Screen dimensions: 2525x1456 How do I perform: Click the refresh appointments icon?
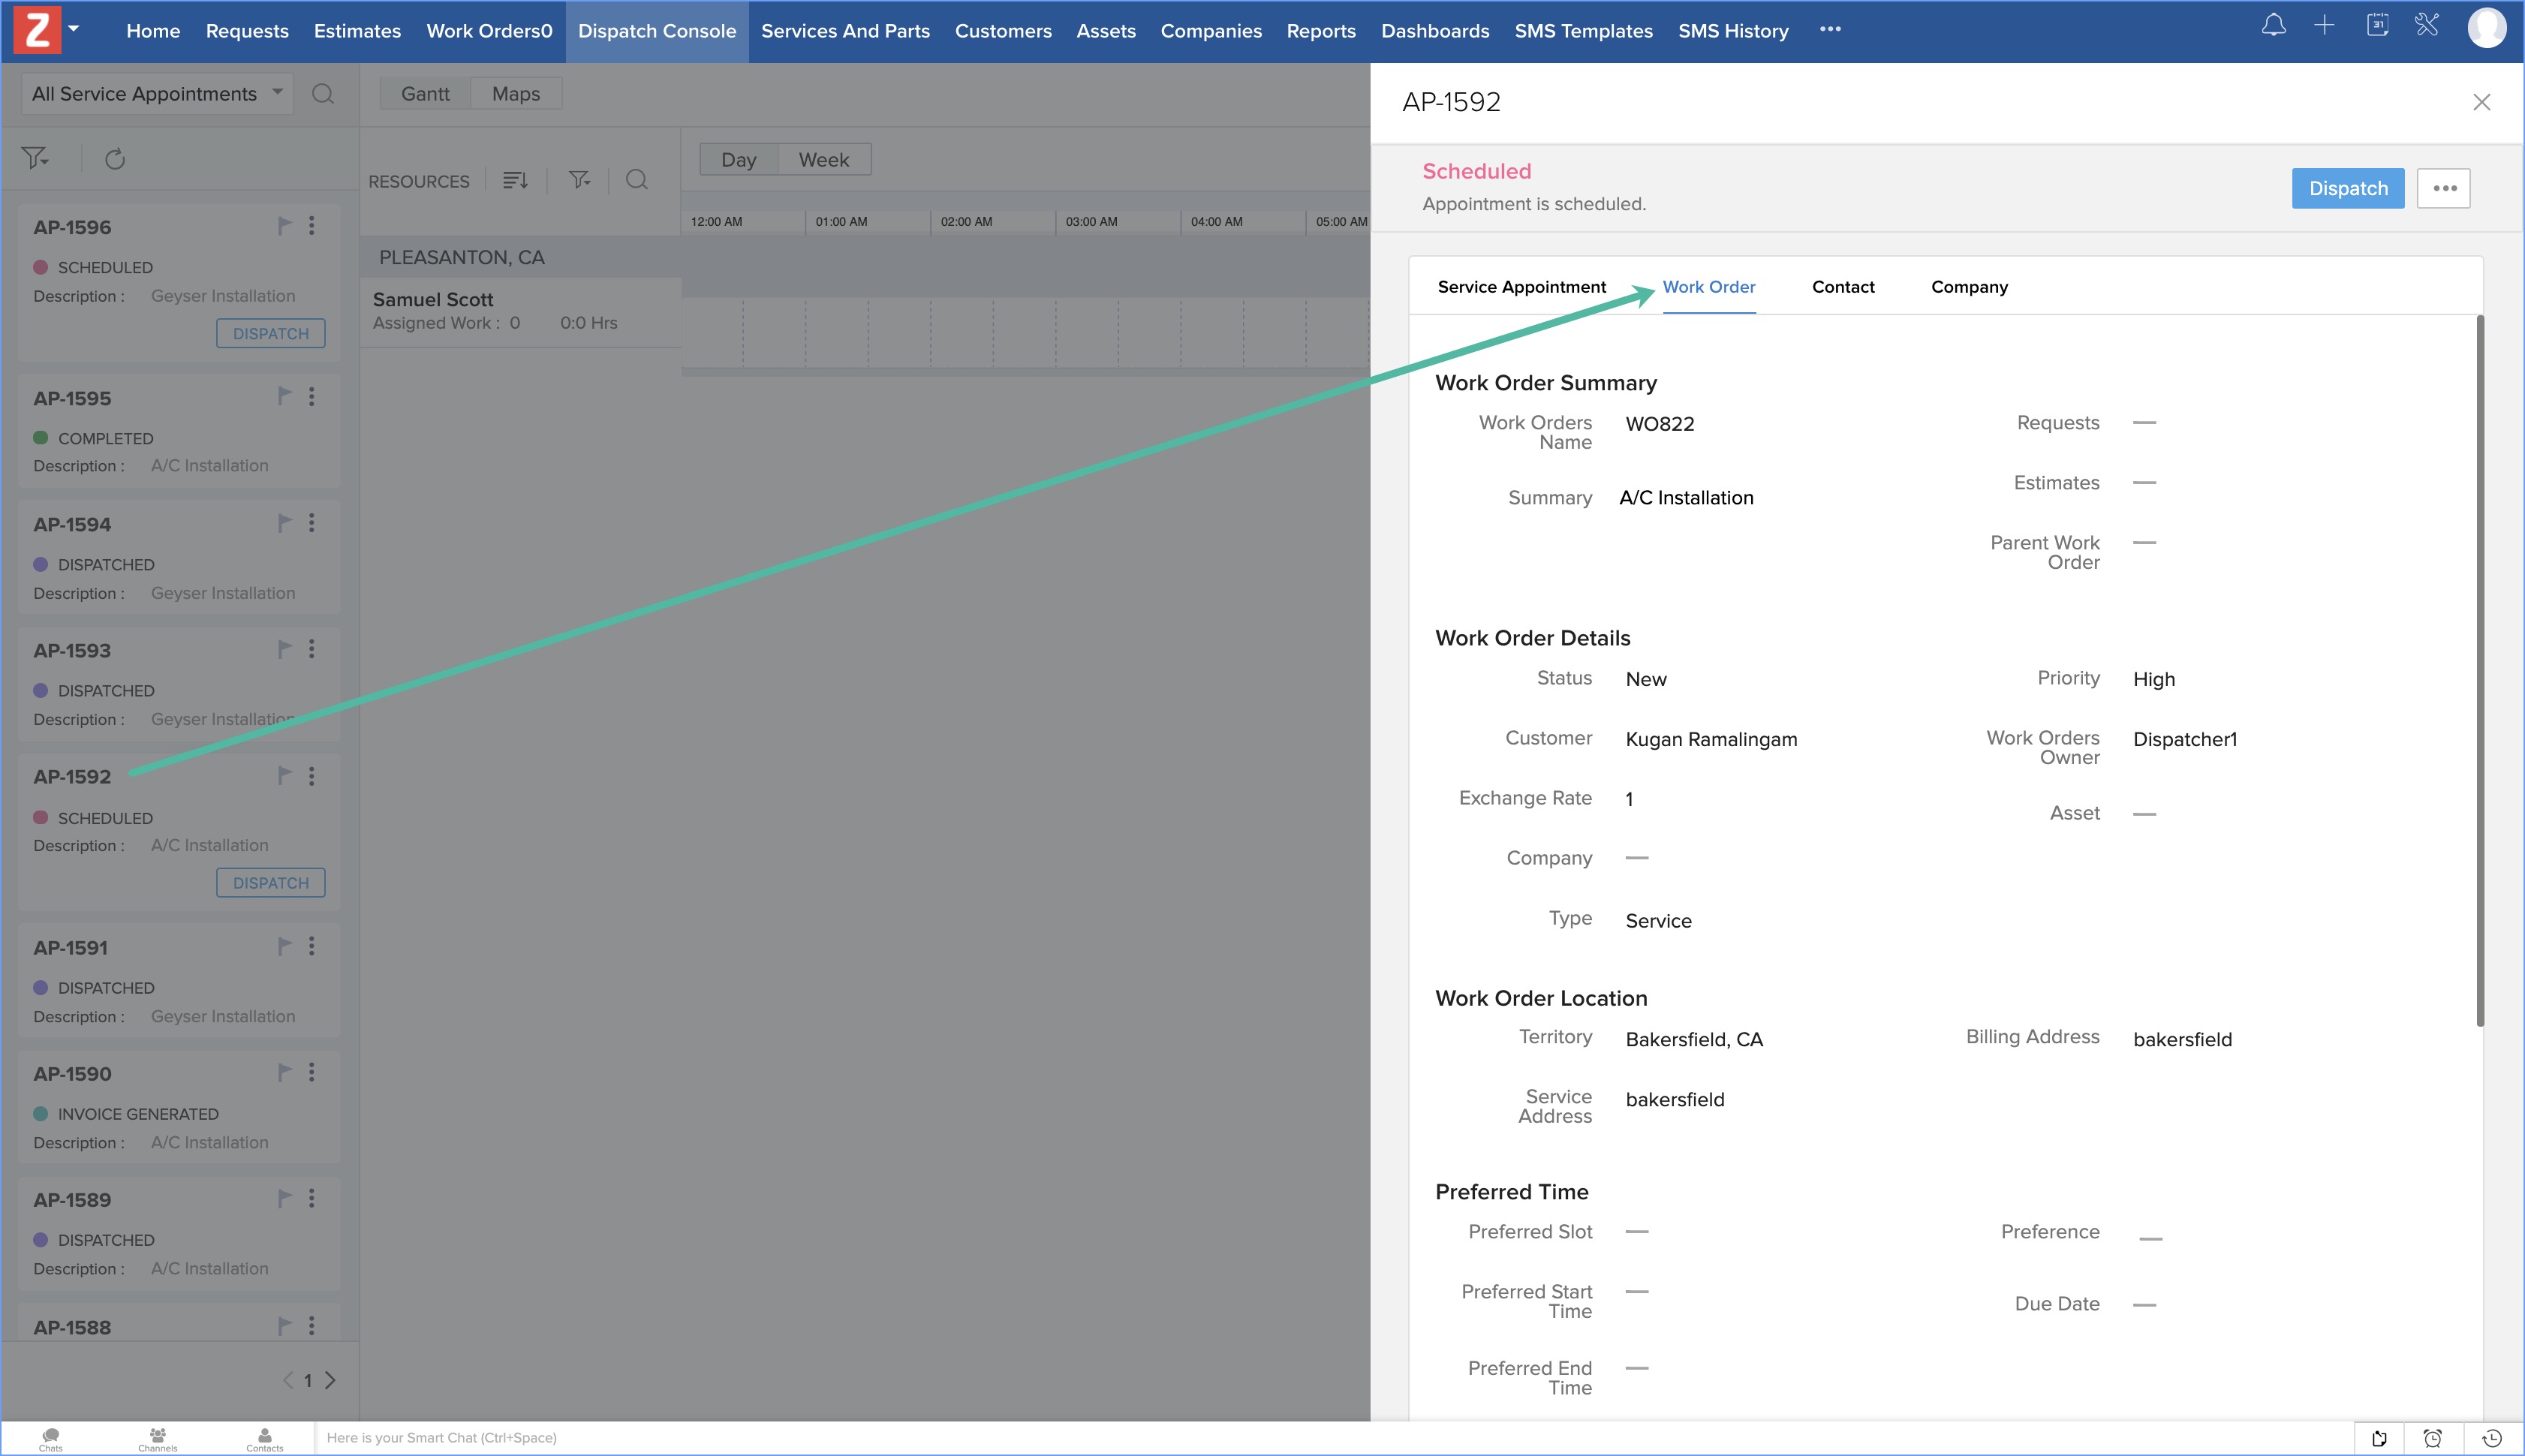point(115,159)
